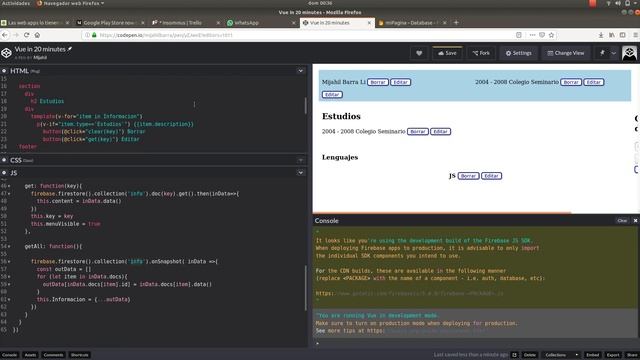Screen dimensions: 640x360
Task: Open Navegador web Firefox app menu
Action: [x=70, y=3]
